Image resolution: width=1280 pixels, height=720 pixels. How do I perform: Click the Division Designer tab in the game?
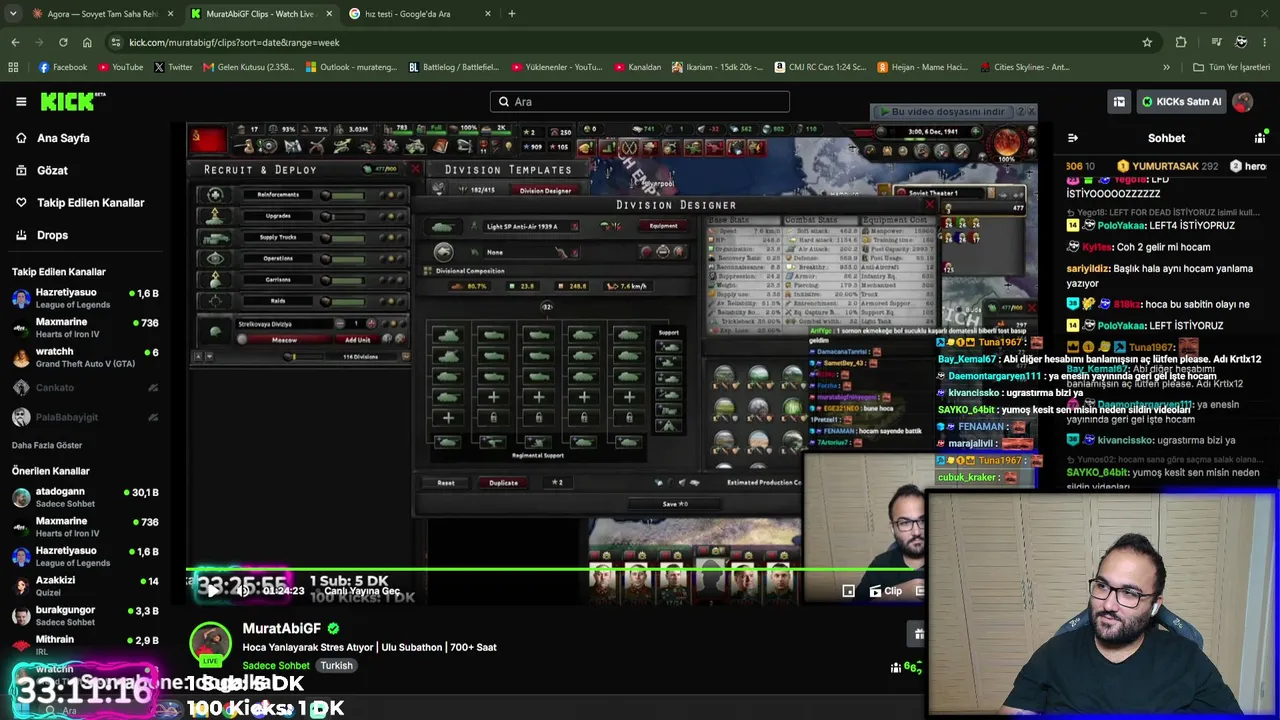(x=545, y=190)
